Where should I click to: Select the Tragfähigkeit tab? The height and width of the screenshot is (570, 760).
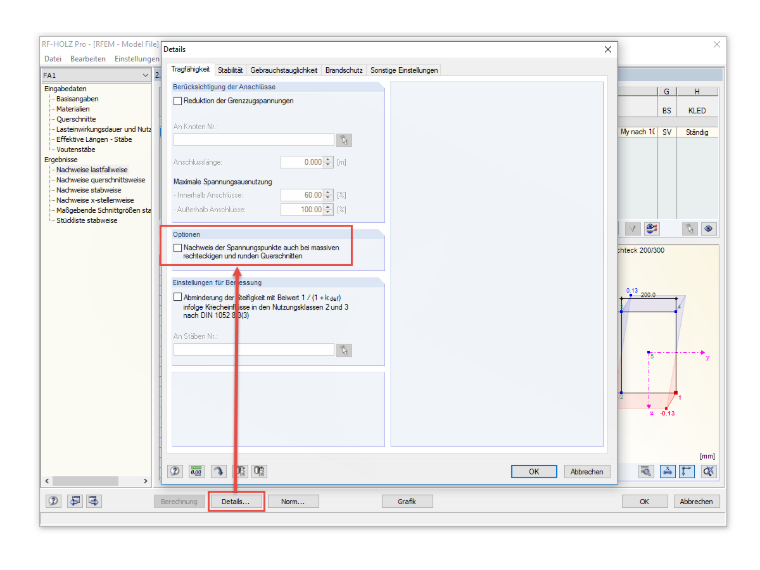point(190,69)
